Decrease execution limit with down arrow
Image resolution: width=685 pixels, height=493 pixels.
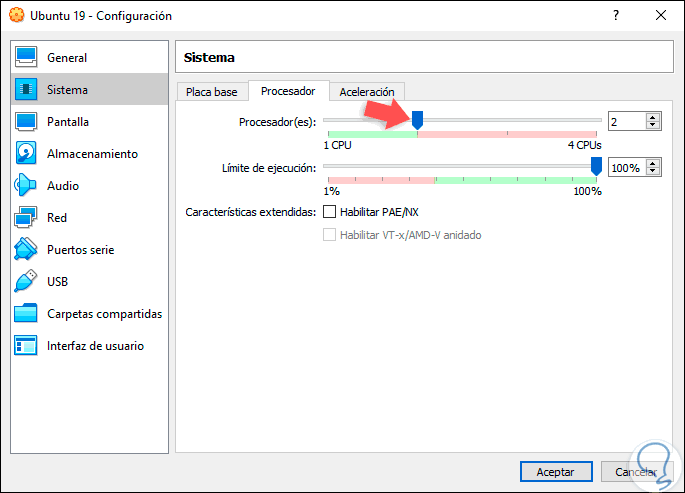(653, 172)
